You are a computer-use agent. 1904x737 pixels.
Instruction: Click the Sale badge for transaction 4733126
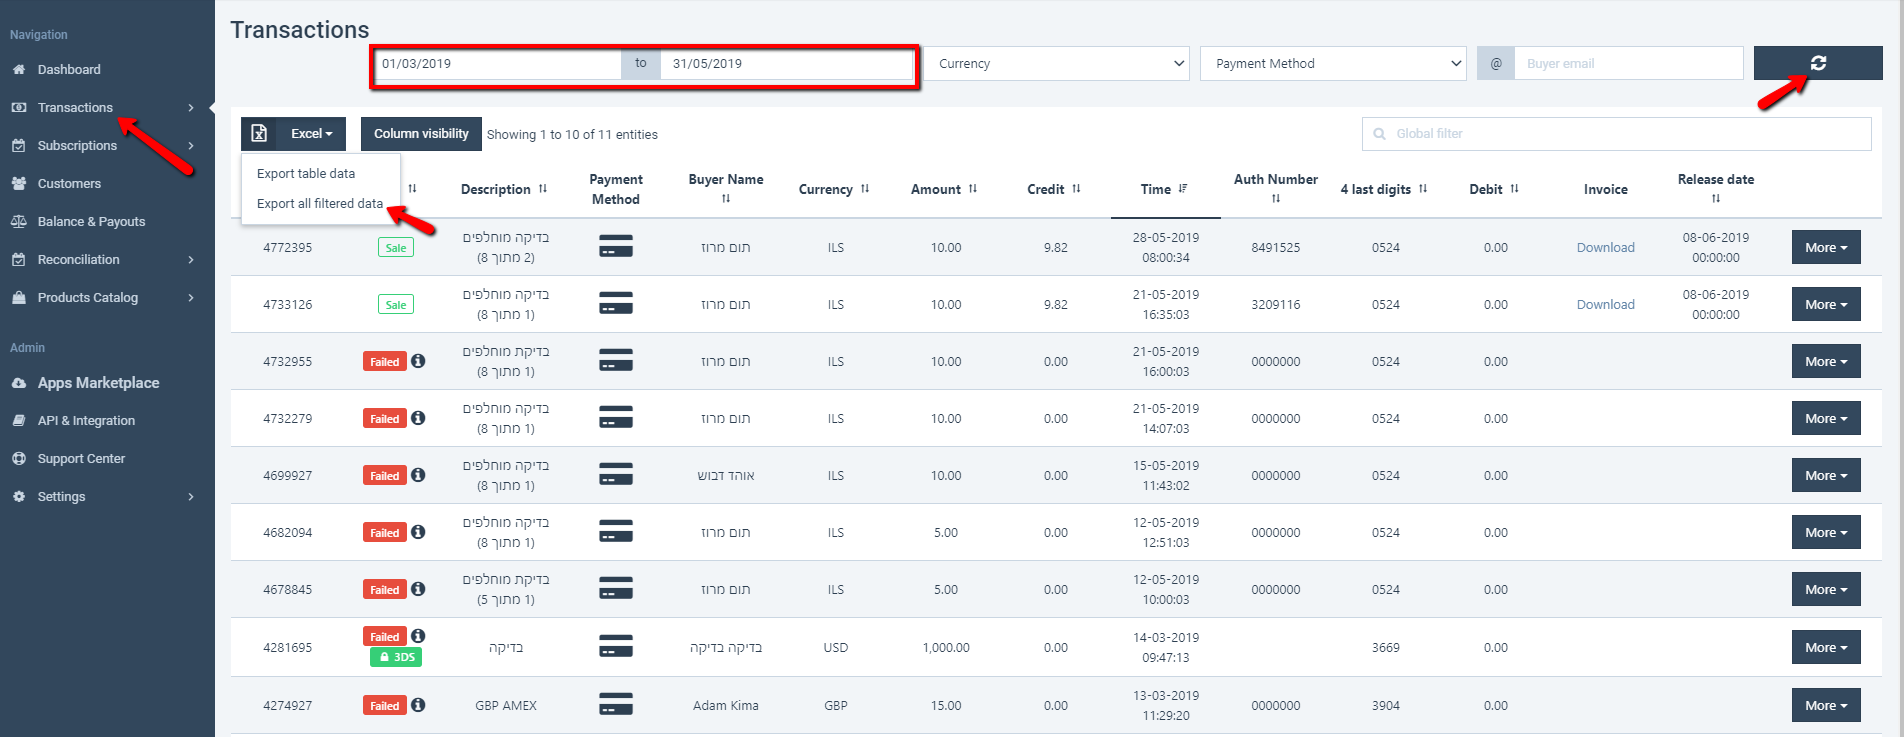click(x=396, y=304)
